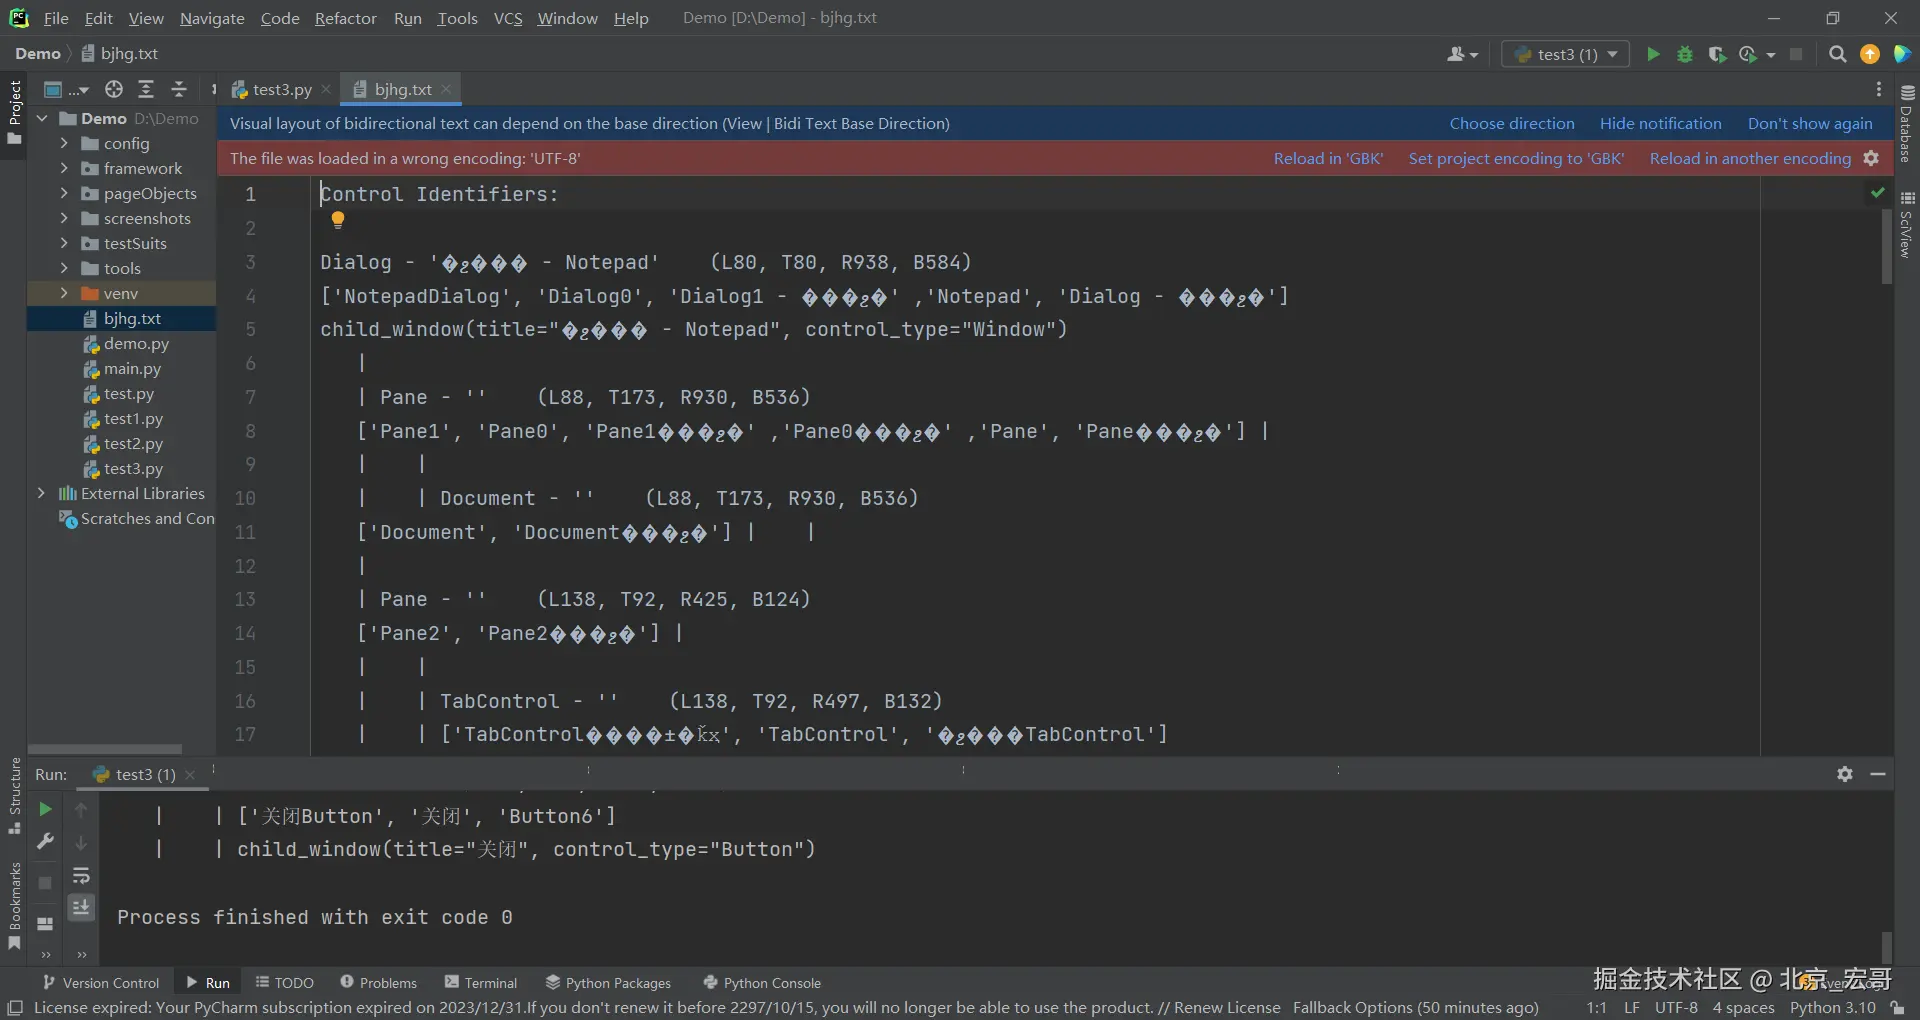Toggle scroll to end in console
The image size is (1920, 1020).
(81, 908)
